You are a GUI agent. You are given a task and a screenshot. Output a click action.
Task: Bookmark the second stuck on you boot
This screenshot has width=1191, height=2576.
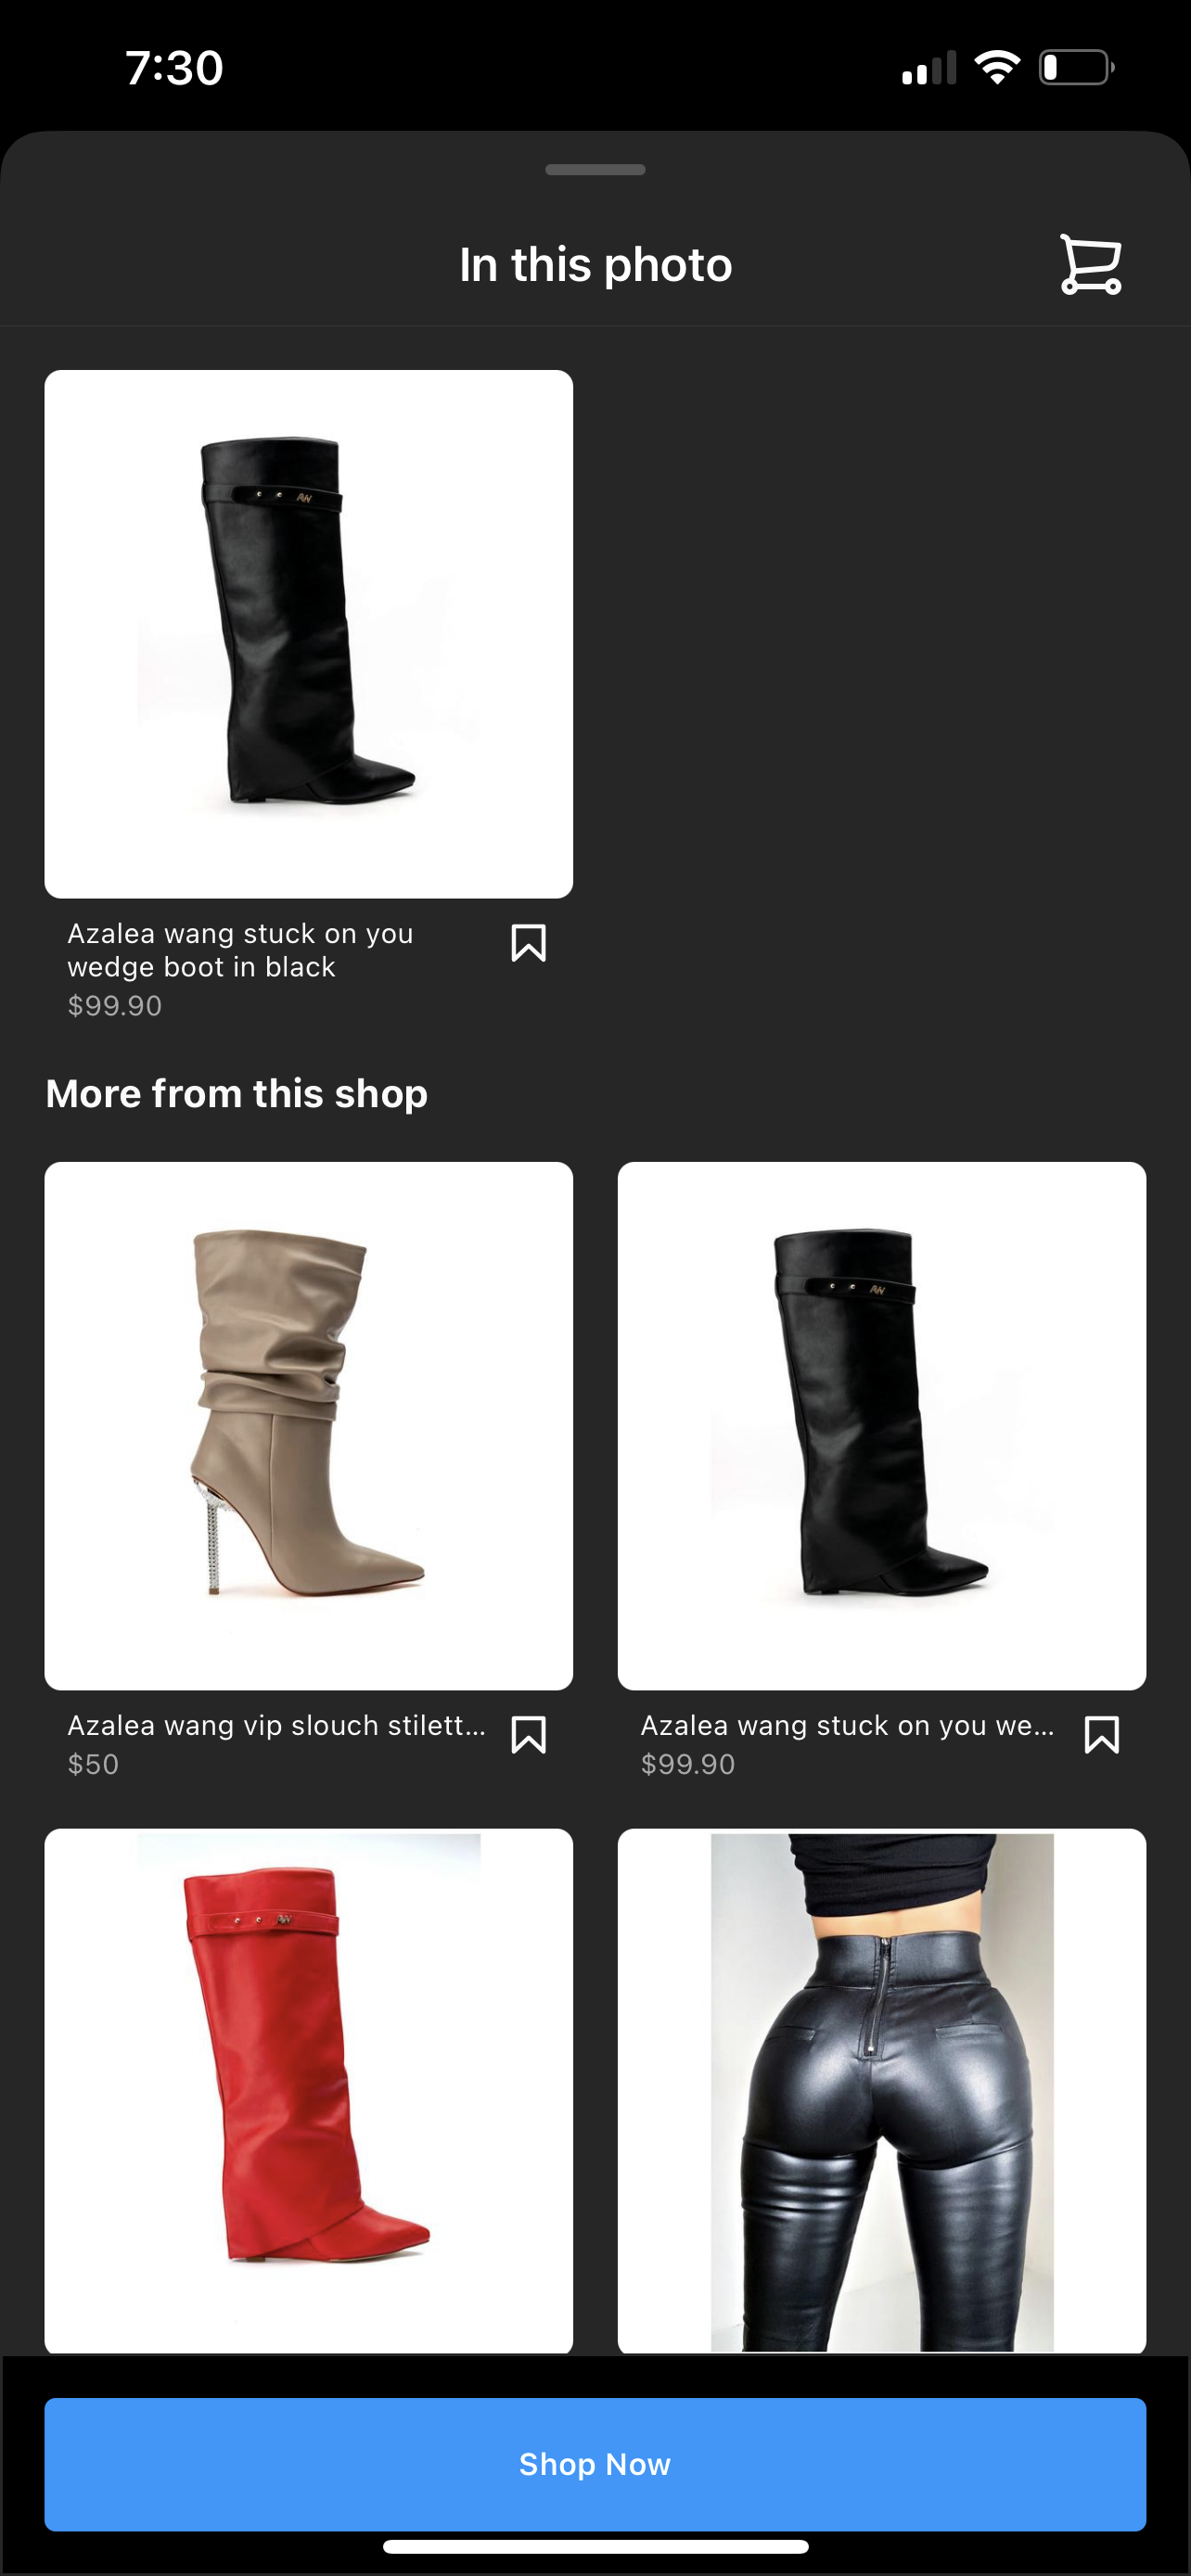click(1101, 1734)
